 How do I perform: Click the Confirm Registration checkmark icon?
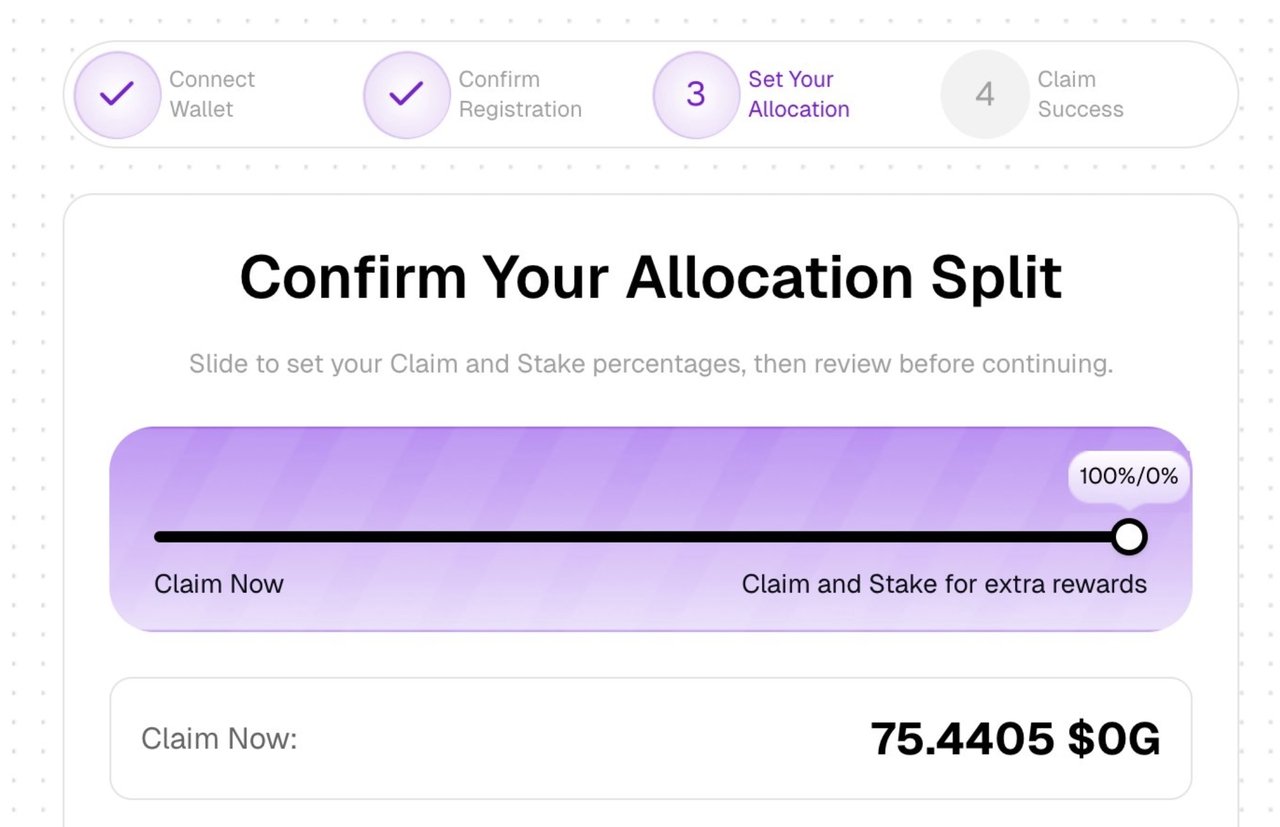(x=406, y=95)
